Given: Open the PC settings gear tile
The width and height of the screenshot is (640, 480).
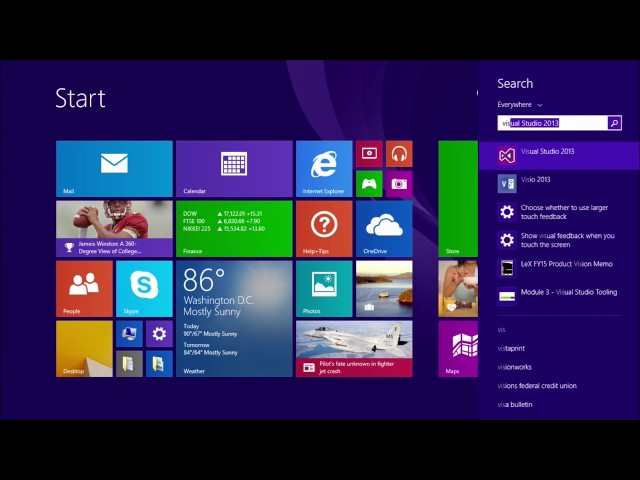Looking at the screenshot, I should 159,333.
